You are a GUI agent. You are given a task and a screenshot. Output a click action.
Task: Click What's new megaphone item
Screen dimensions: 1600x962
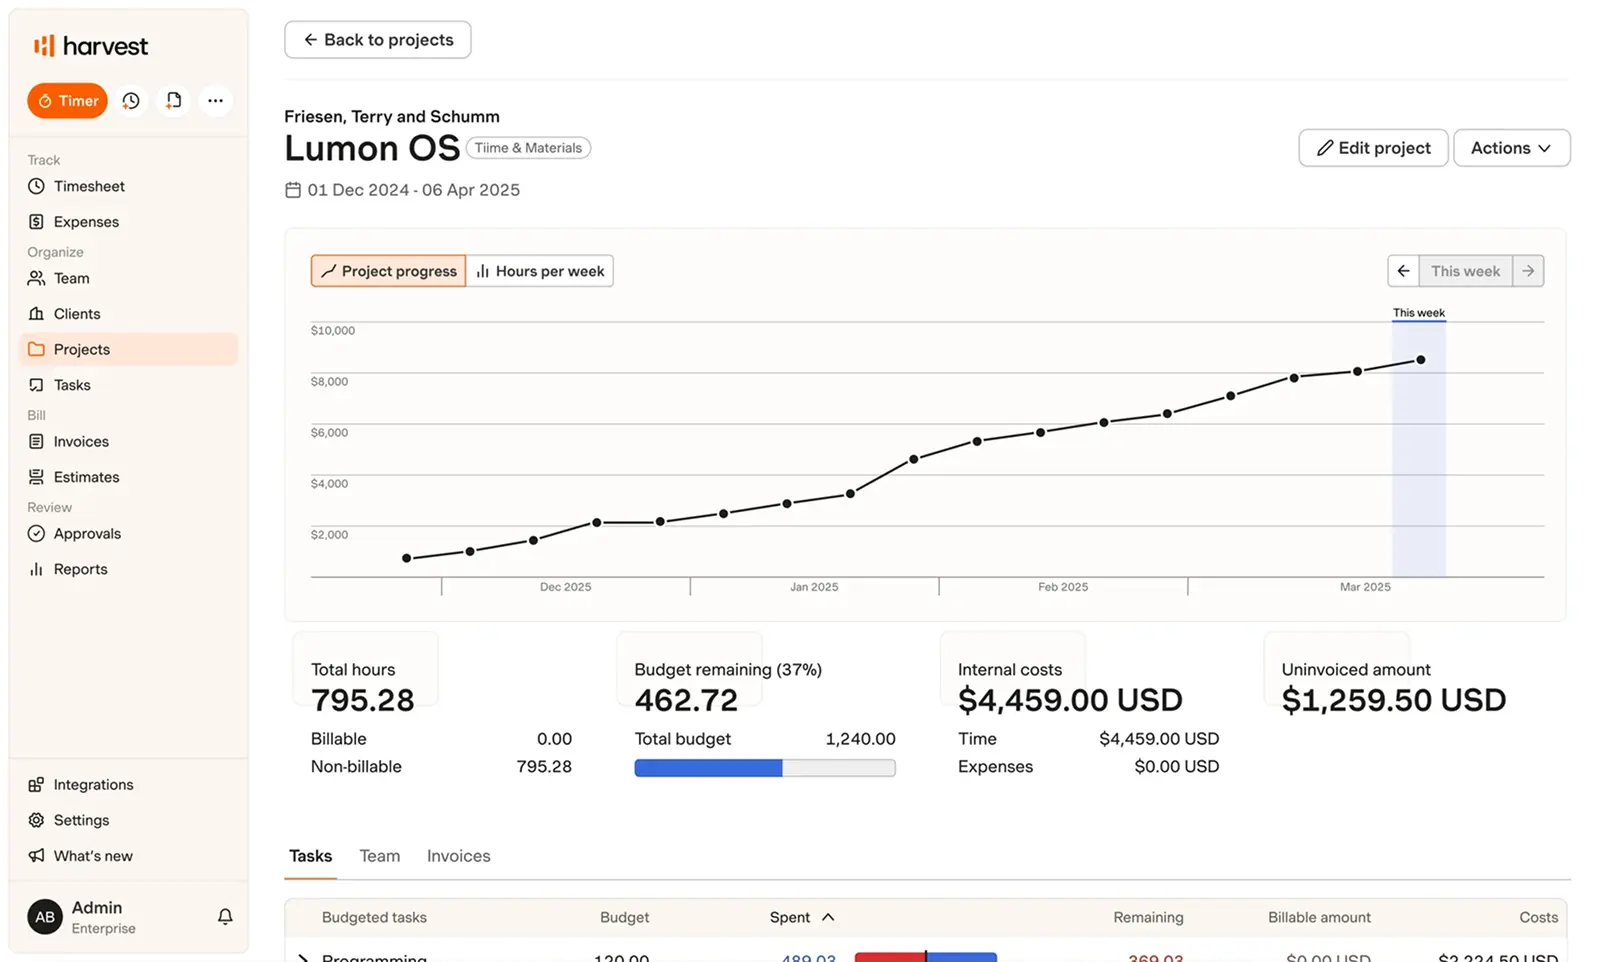point(128,856)
